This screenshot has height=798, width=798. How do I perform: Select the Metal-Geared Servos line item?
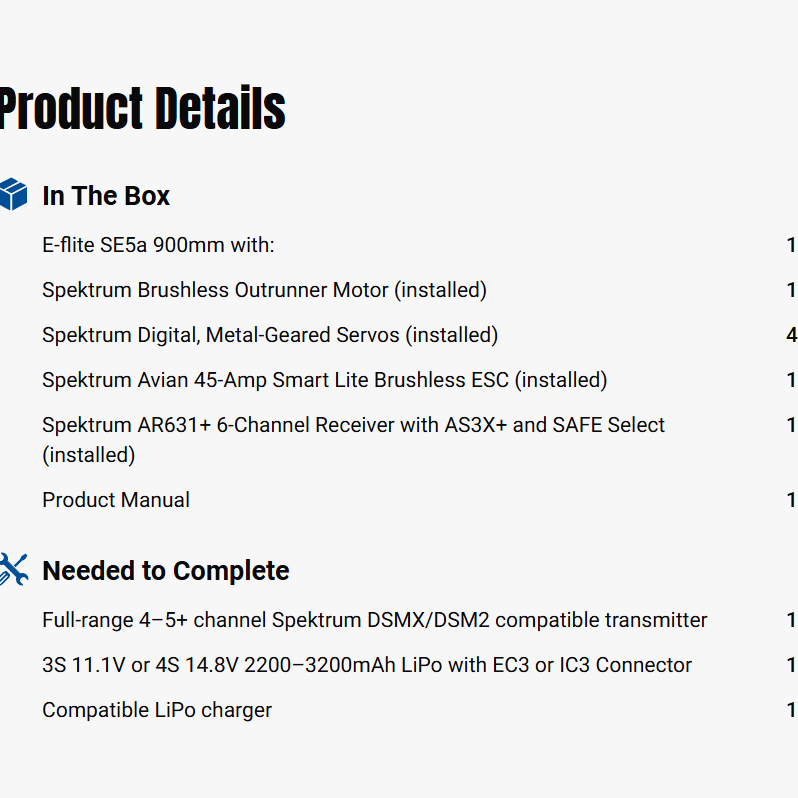(270, 335)
